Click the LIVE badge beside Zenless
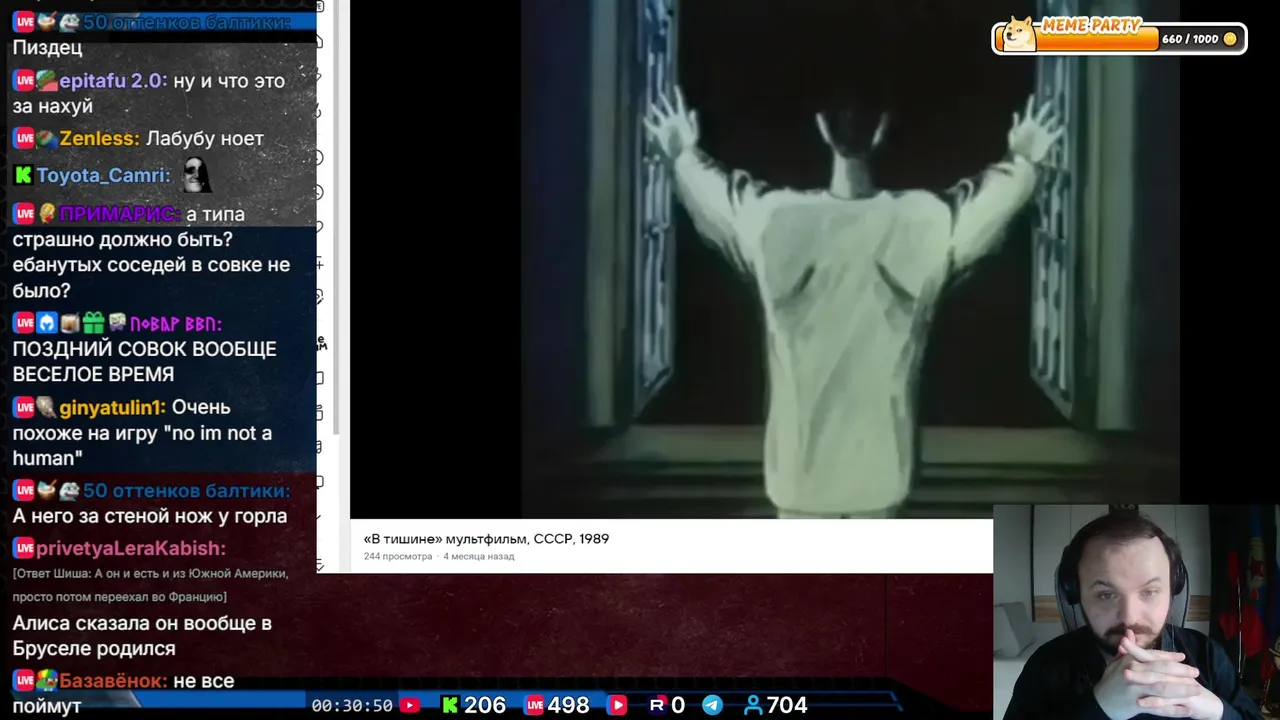1280x720 pixels. [23, 139]
